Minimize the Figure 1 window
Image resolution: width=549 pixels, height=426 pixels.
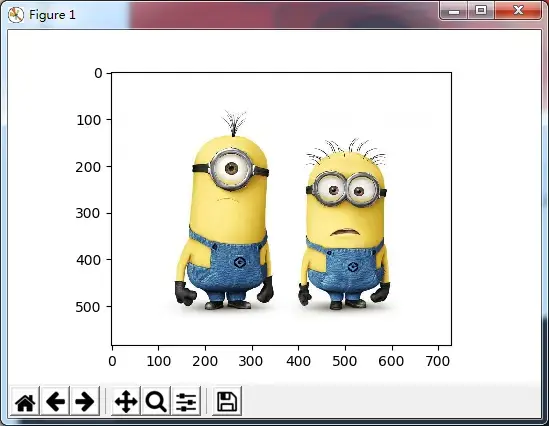[454, 11]
